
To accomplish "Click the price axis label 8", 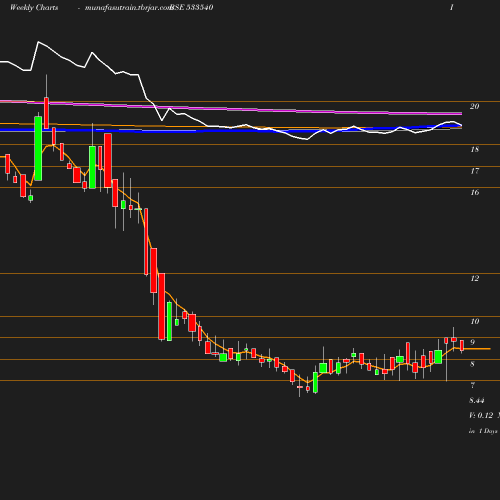I will pos(472,364).
